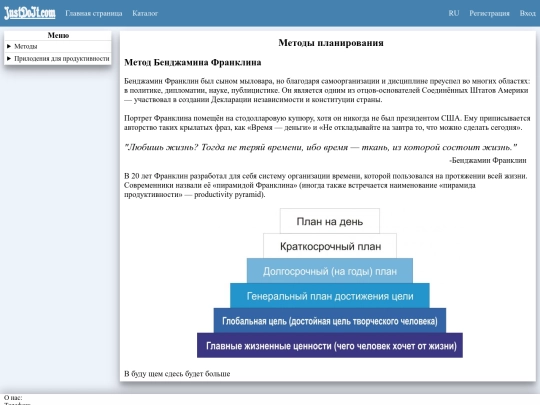This screenshot has width=540, height=405.
Task: Click the JustDoIt.com logo
Action: 30,13
